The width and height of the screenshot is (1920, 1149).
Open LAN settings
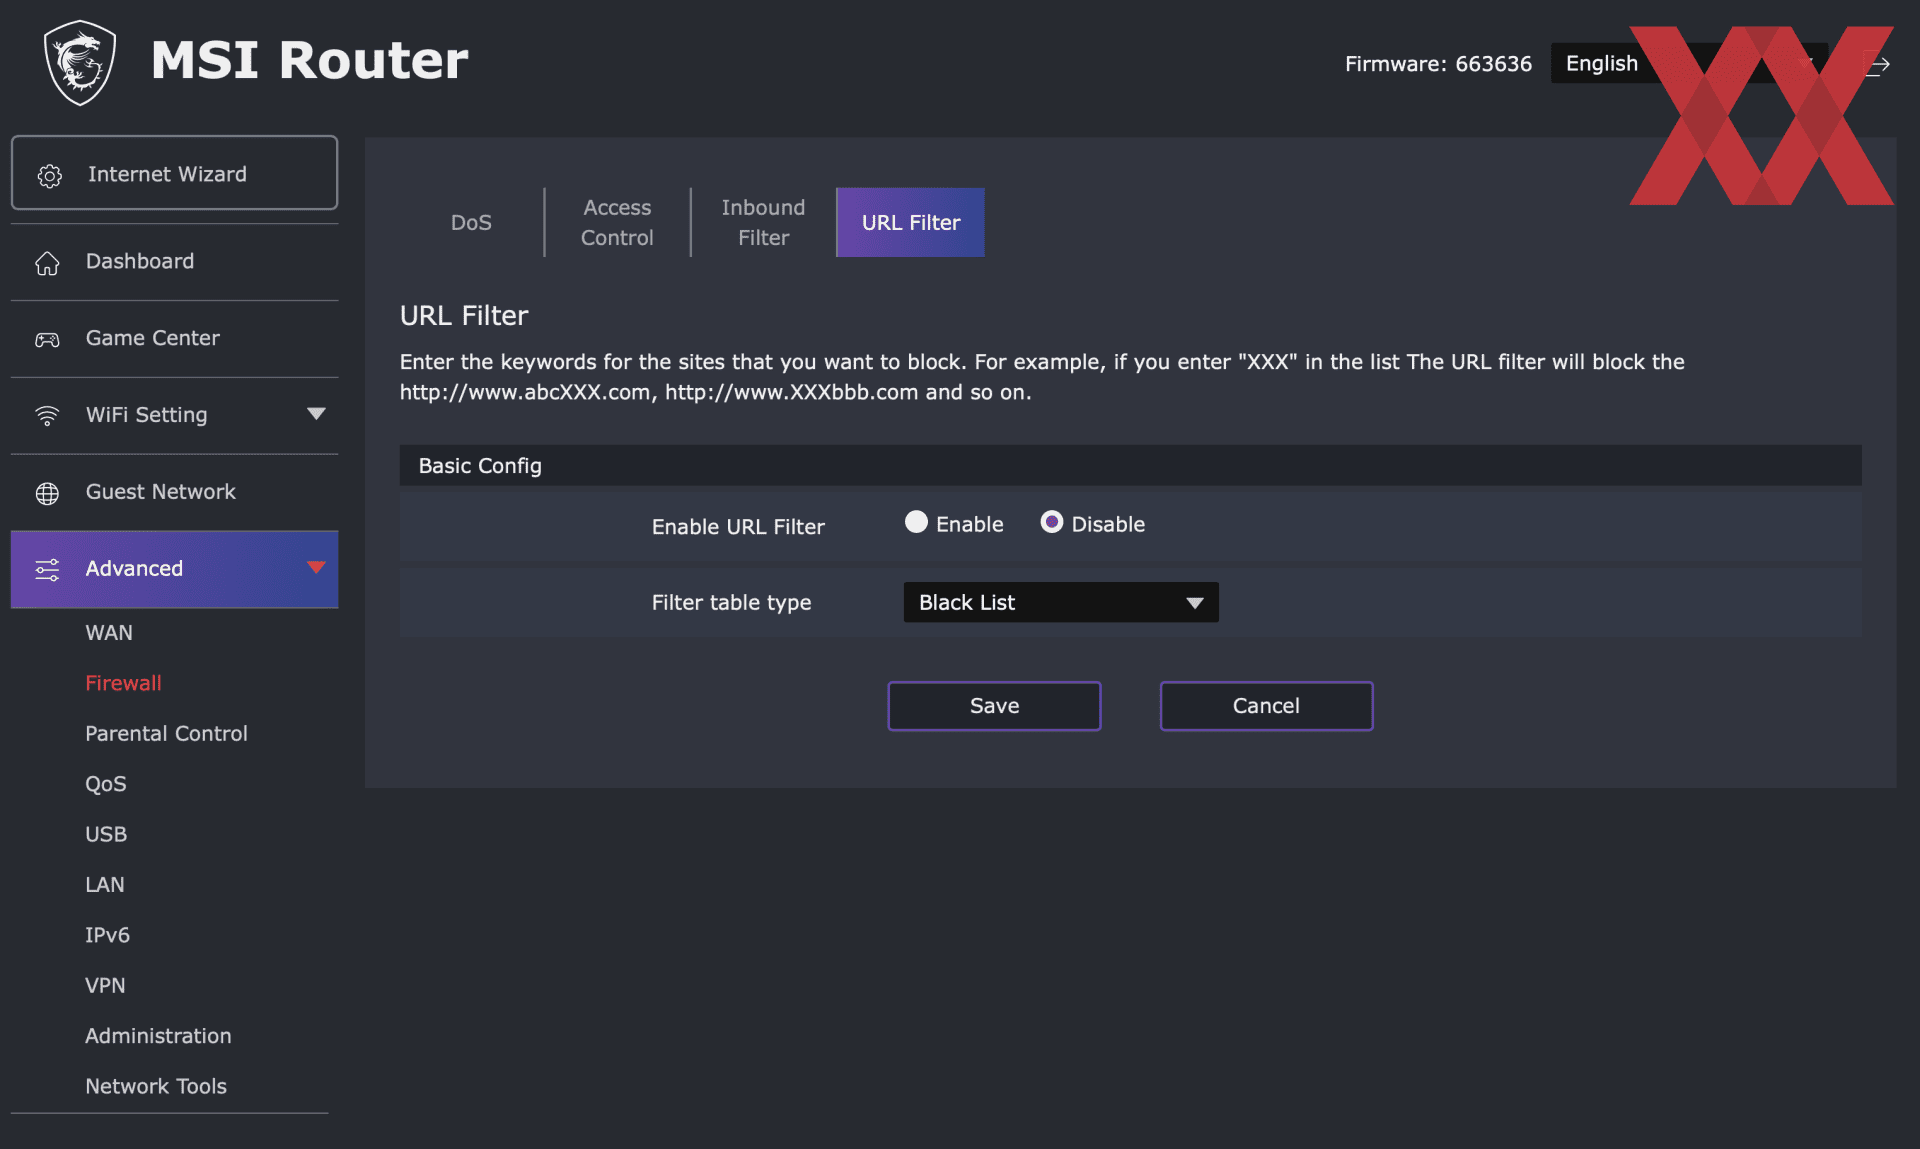coord(105,885)
